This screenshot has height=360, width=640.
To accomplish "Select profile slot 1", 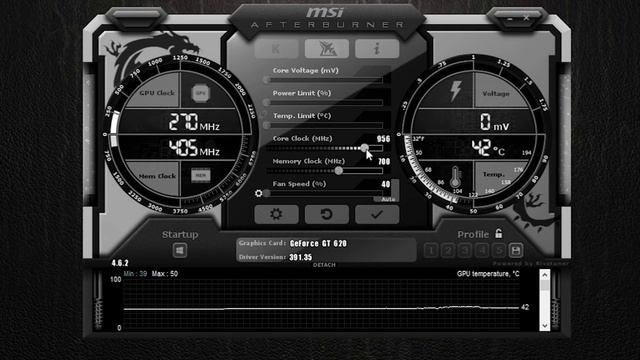I will click(x=431, y=250).
